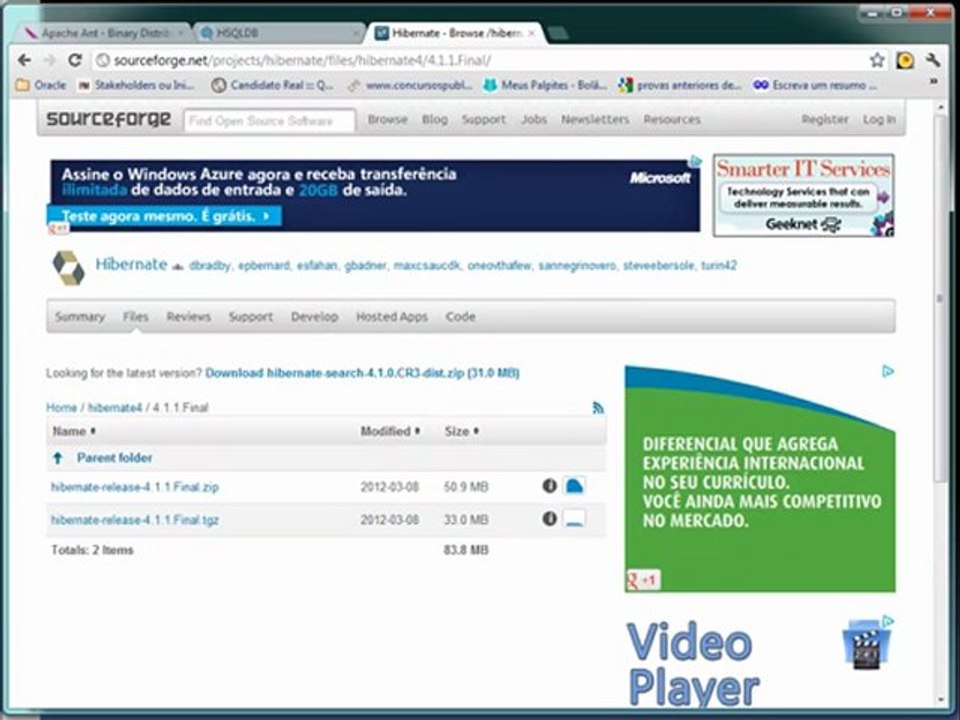
Task: Open the Resources link in the header
Action: pos(672,119)
